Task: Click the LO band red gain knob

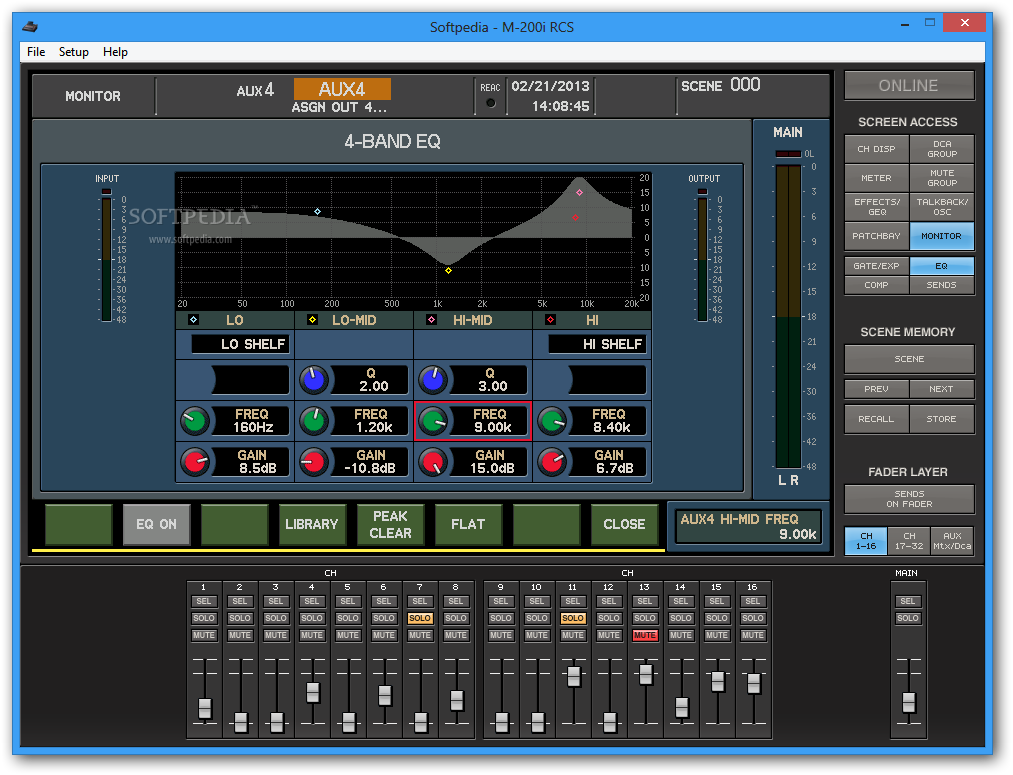Action: tap(194, 462)
